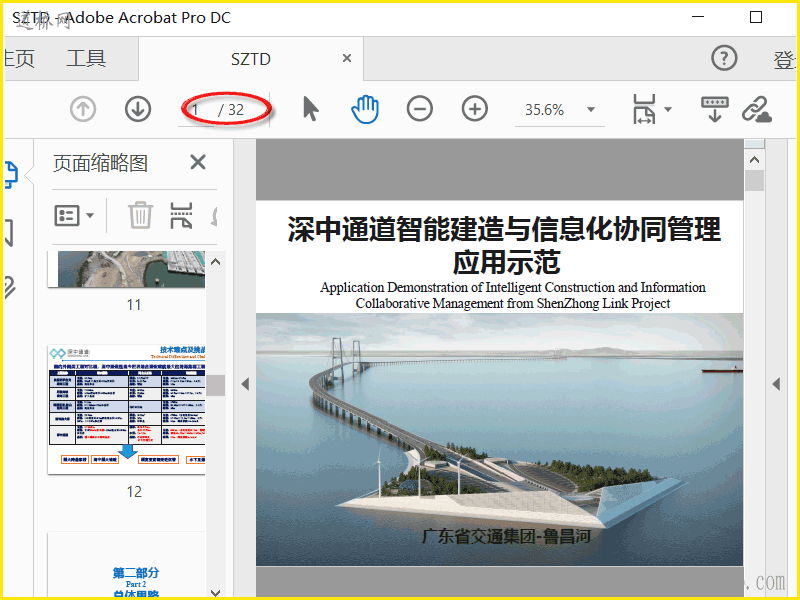Image resolution: width=800 pixels, height=600 pixels.
Task: Click the fit page width icon
Action: 644,109
